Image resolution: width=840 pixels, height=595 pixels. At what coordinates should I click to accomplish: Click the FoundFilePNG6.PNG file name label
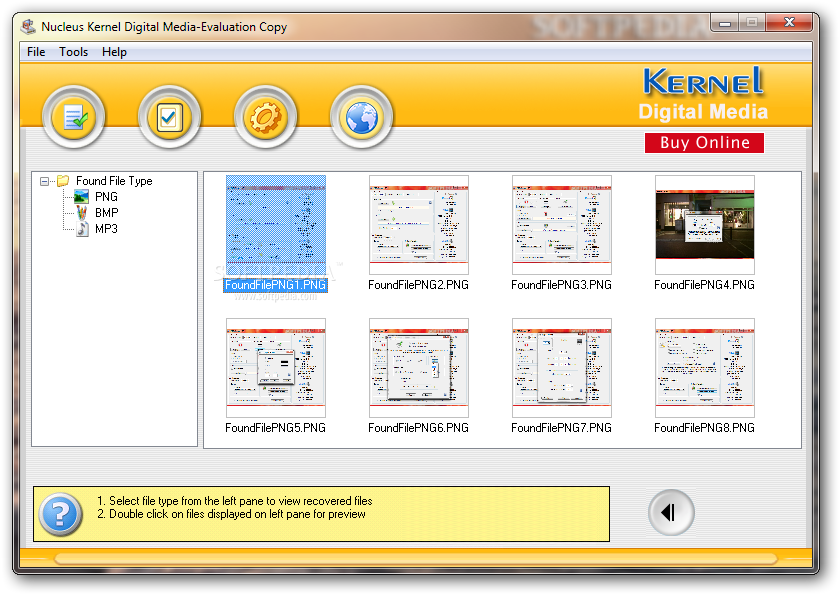point(418,428)
